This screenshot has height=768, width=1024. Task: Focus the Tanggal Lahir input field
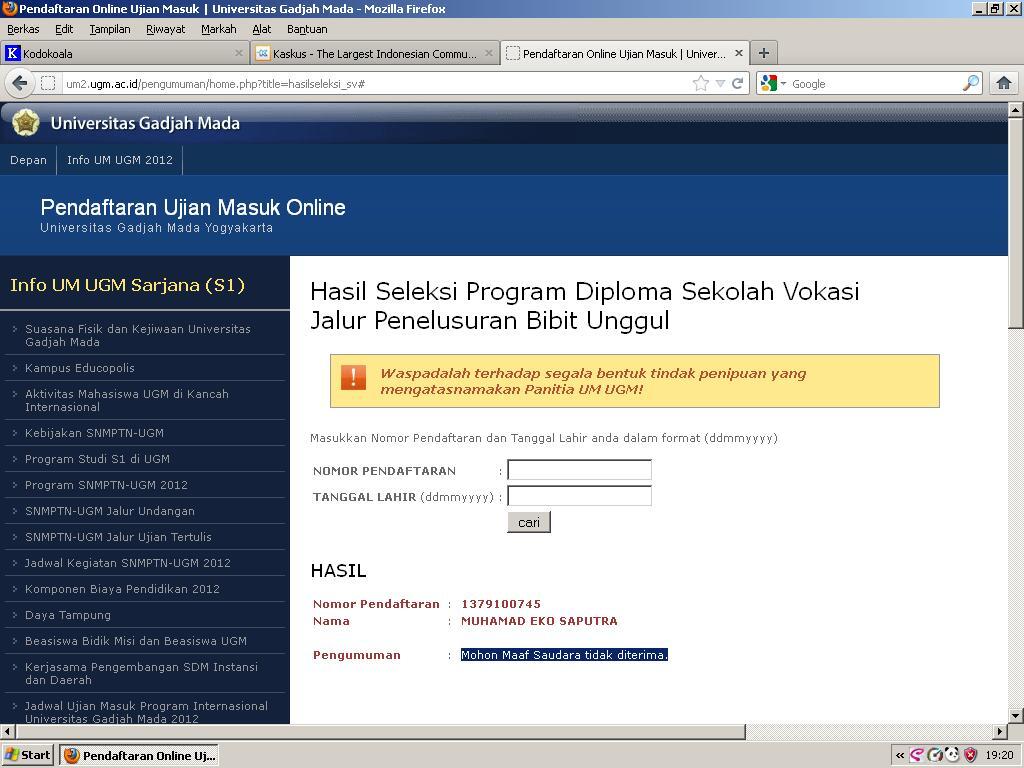[579, 496]
